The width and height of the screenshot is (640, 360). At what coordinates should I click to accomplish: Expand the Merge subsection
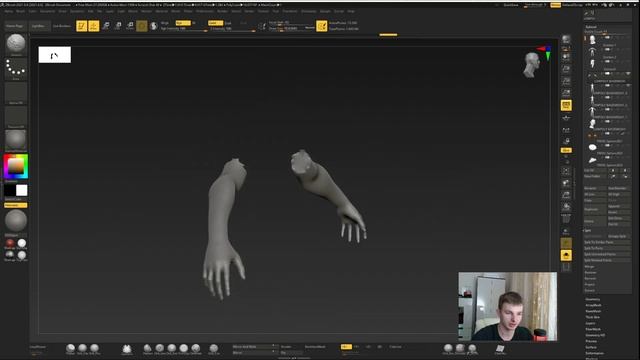coord(589,267)
